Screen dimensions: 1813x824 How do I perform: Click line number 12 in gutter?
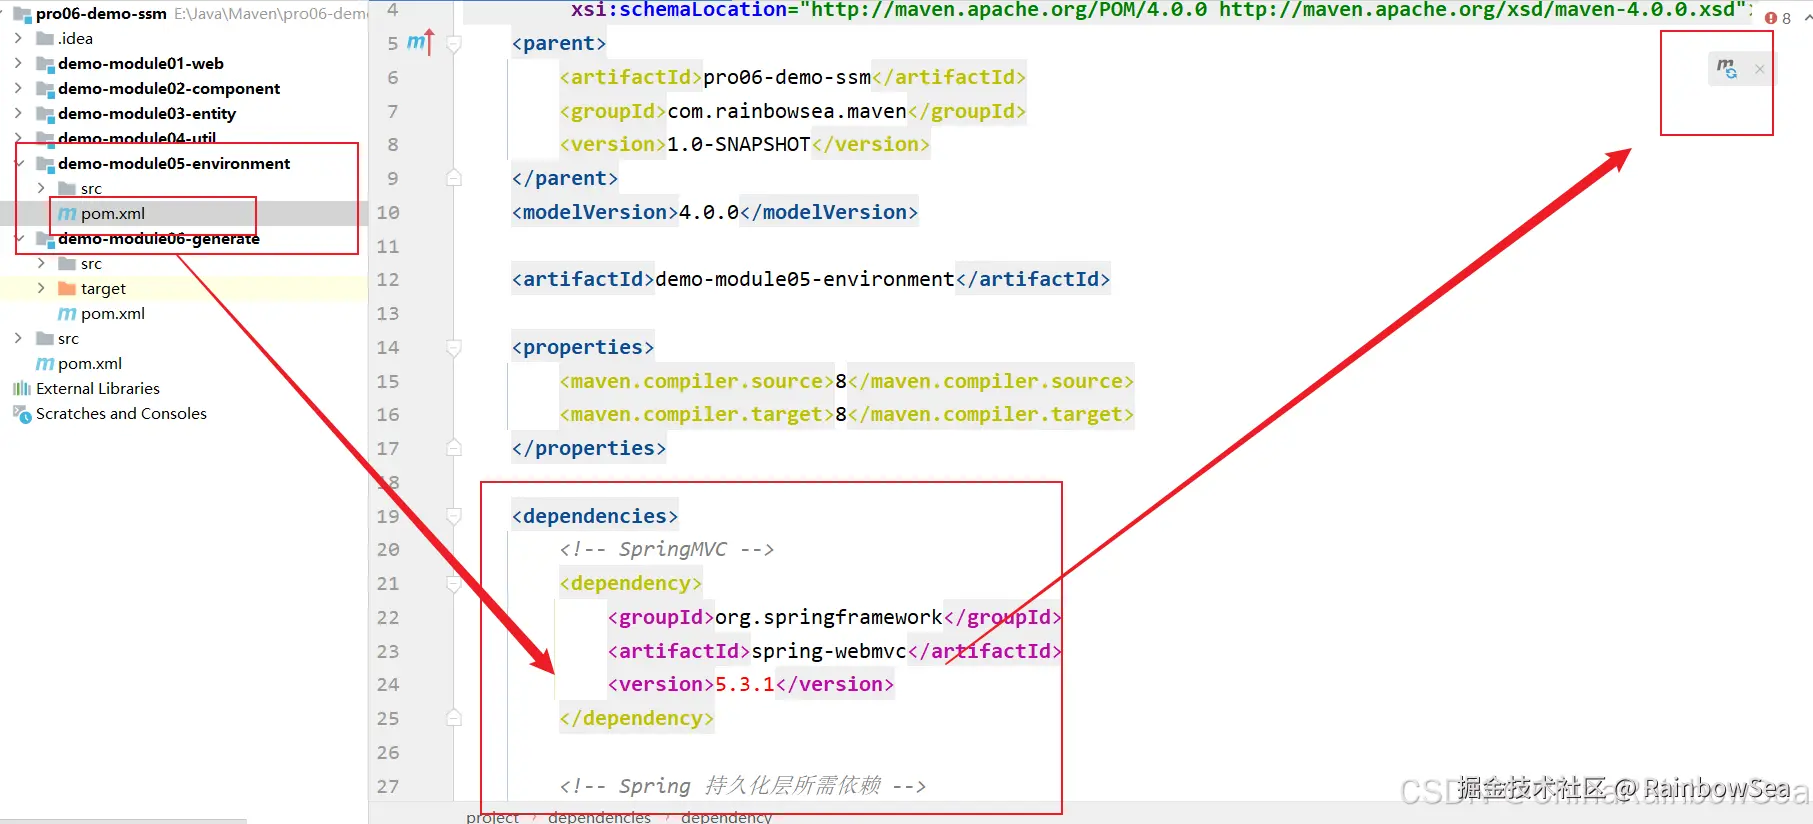pyautogui.click(x=388, y=279)
